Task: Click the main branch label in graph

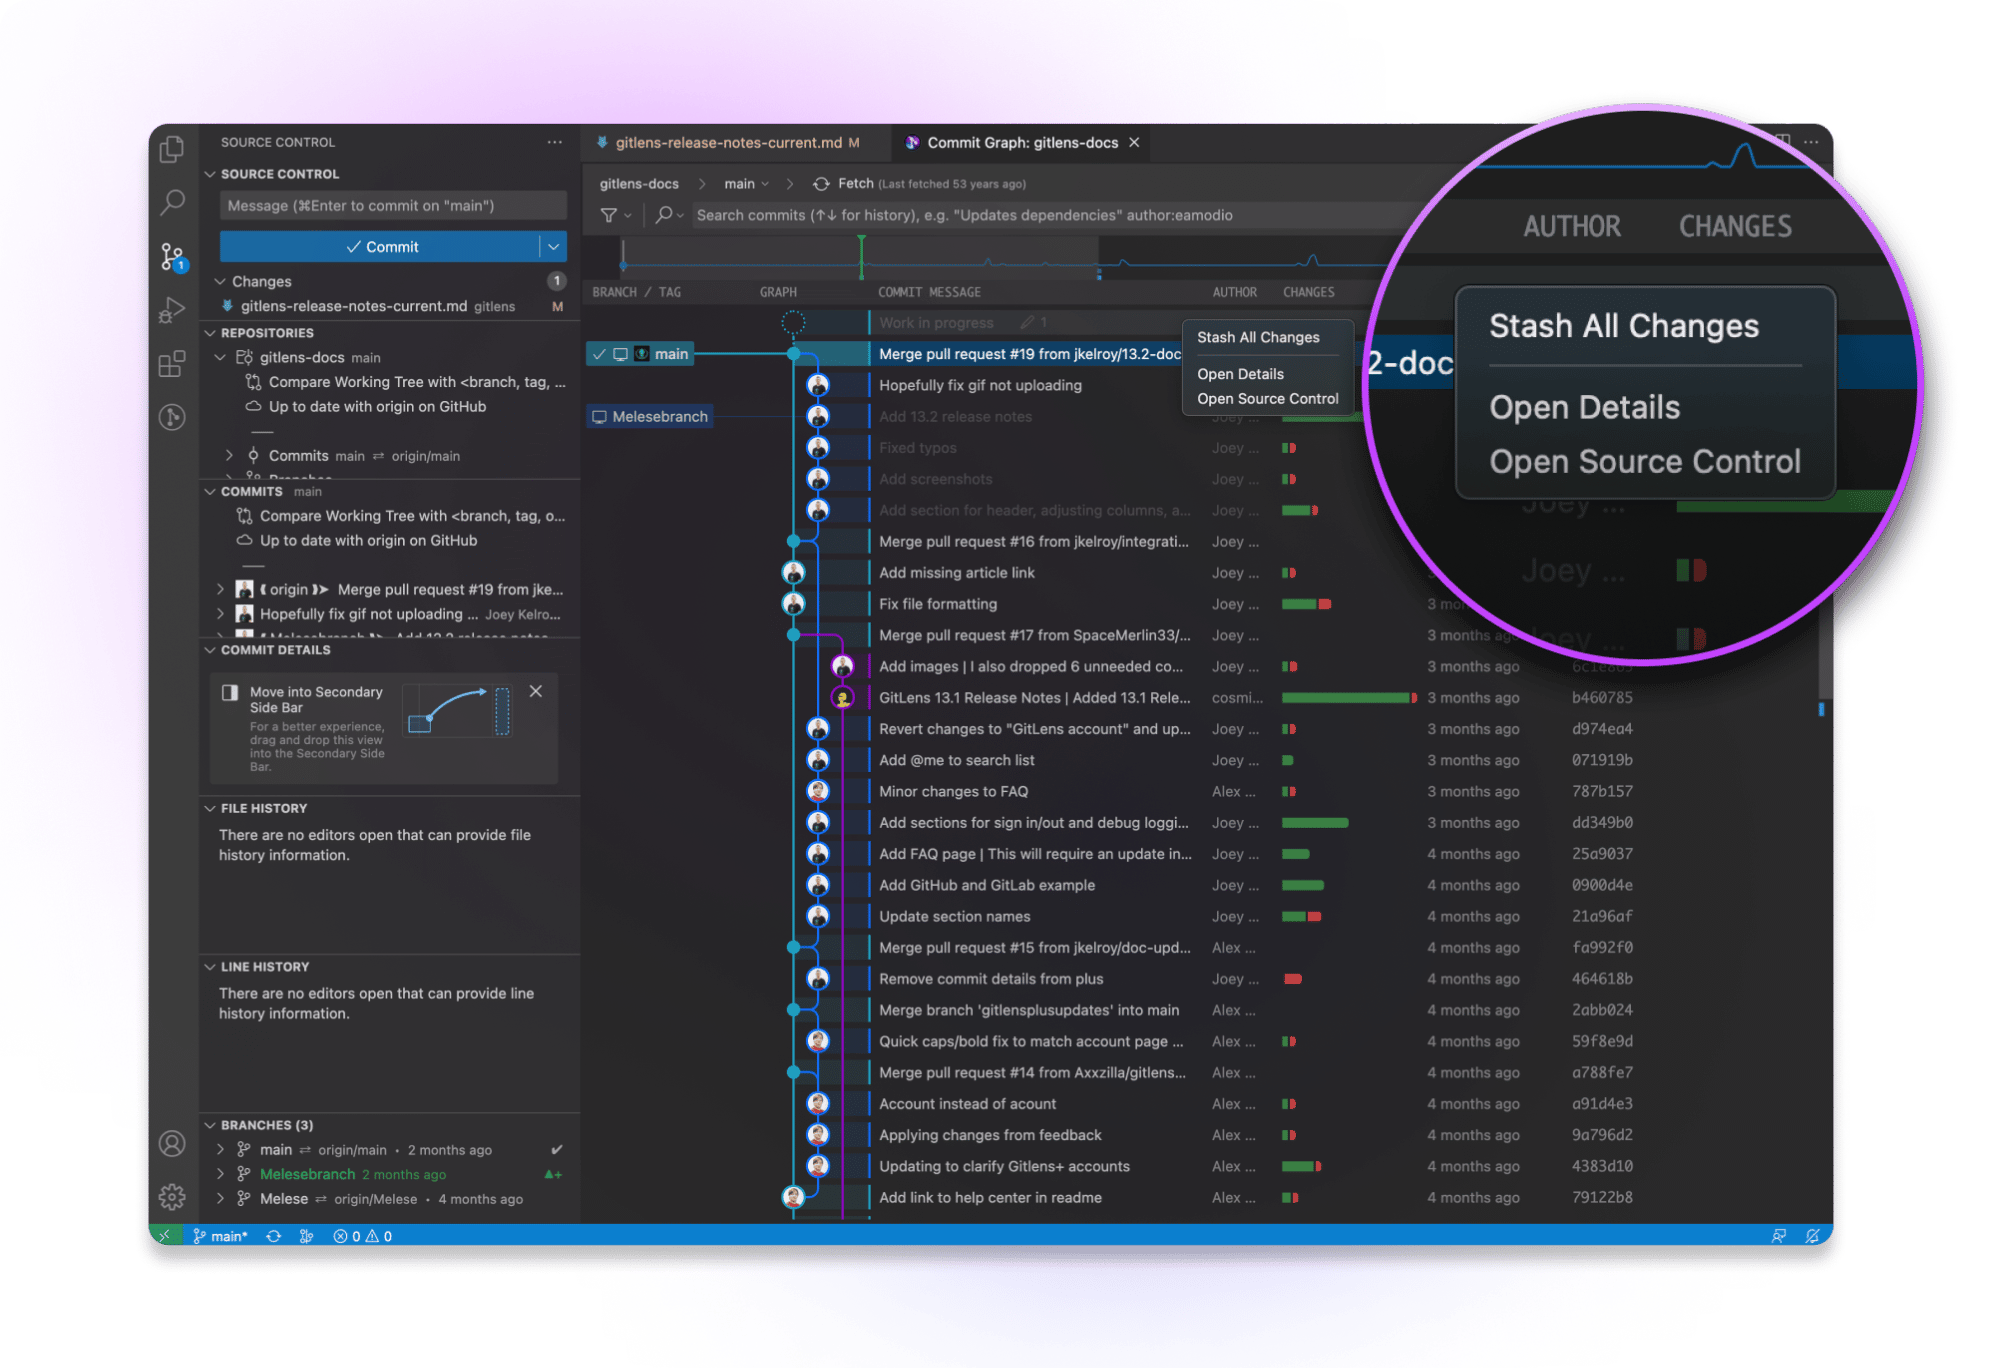Action: point(640,354)
